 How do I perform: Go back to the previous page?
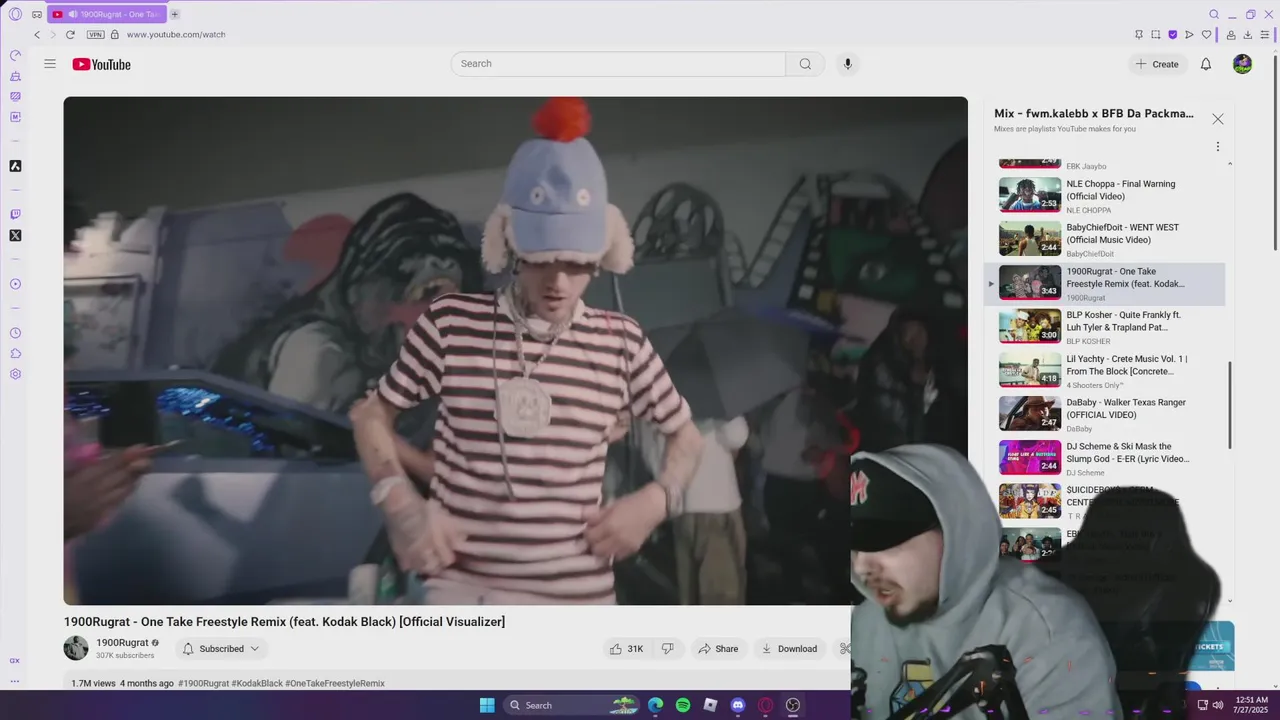[37, 34]
